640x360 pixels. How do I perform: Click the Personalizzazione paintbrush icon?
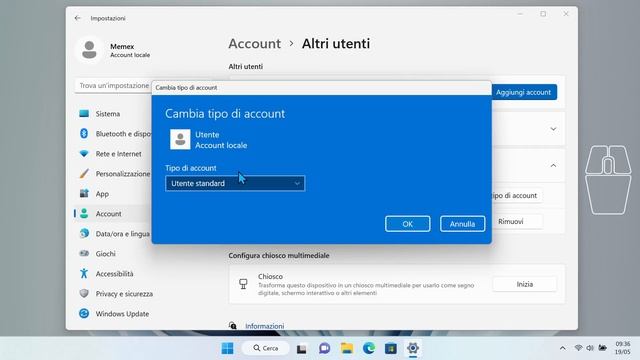click(84, 173)
